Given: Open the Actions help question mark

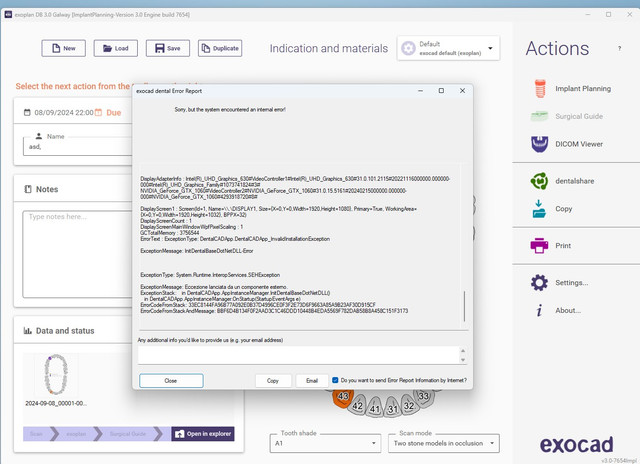Looking at the screenshot, I should click(x=619, y=48).
